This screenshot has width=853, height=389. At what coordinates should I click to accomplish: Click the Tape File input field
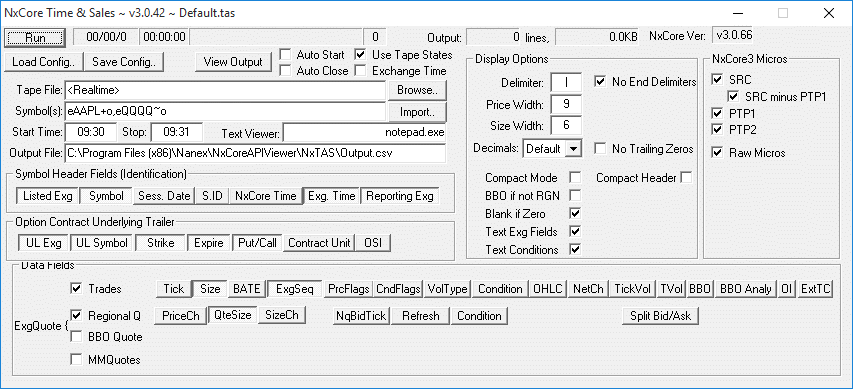pos(225,90)
